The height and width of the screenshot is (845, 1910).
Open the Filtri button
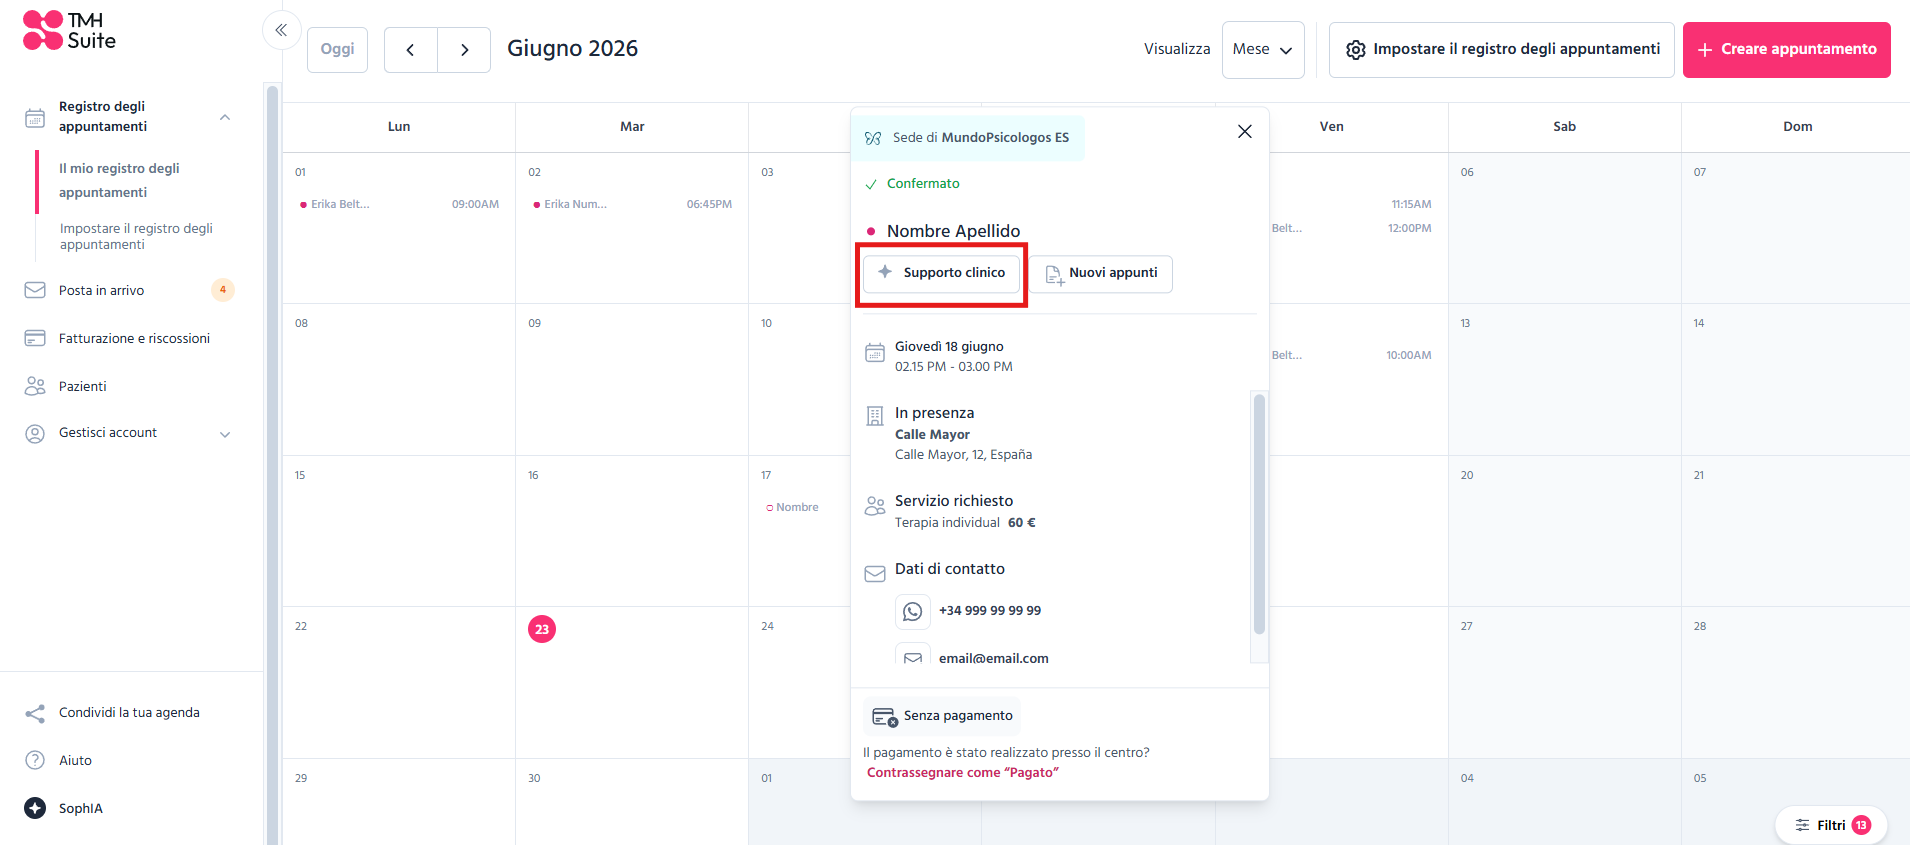coord(1830,825)
